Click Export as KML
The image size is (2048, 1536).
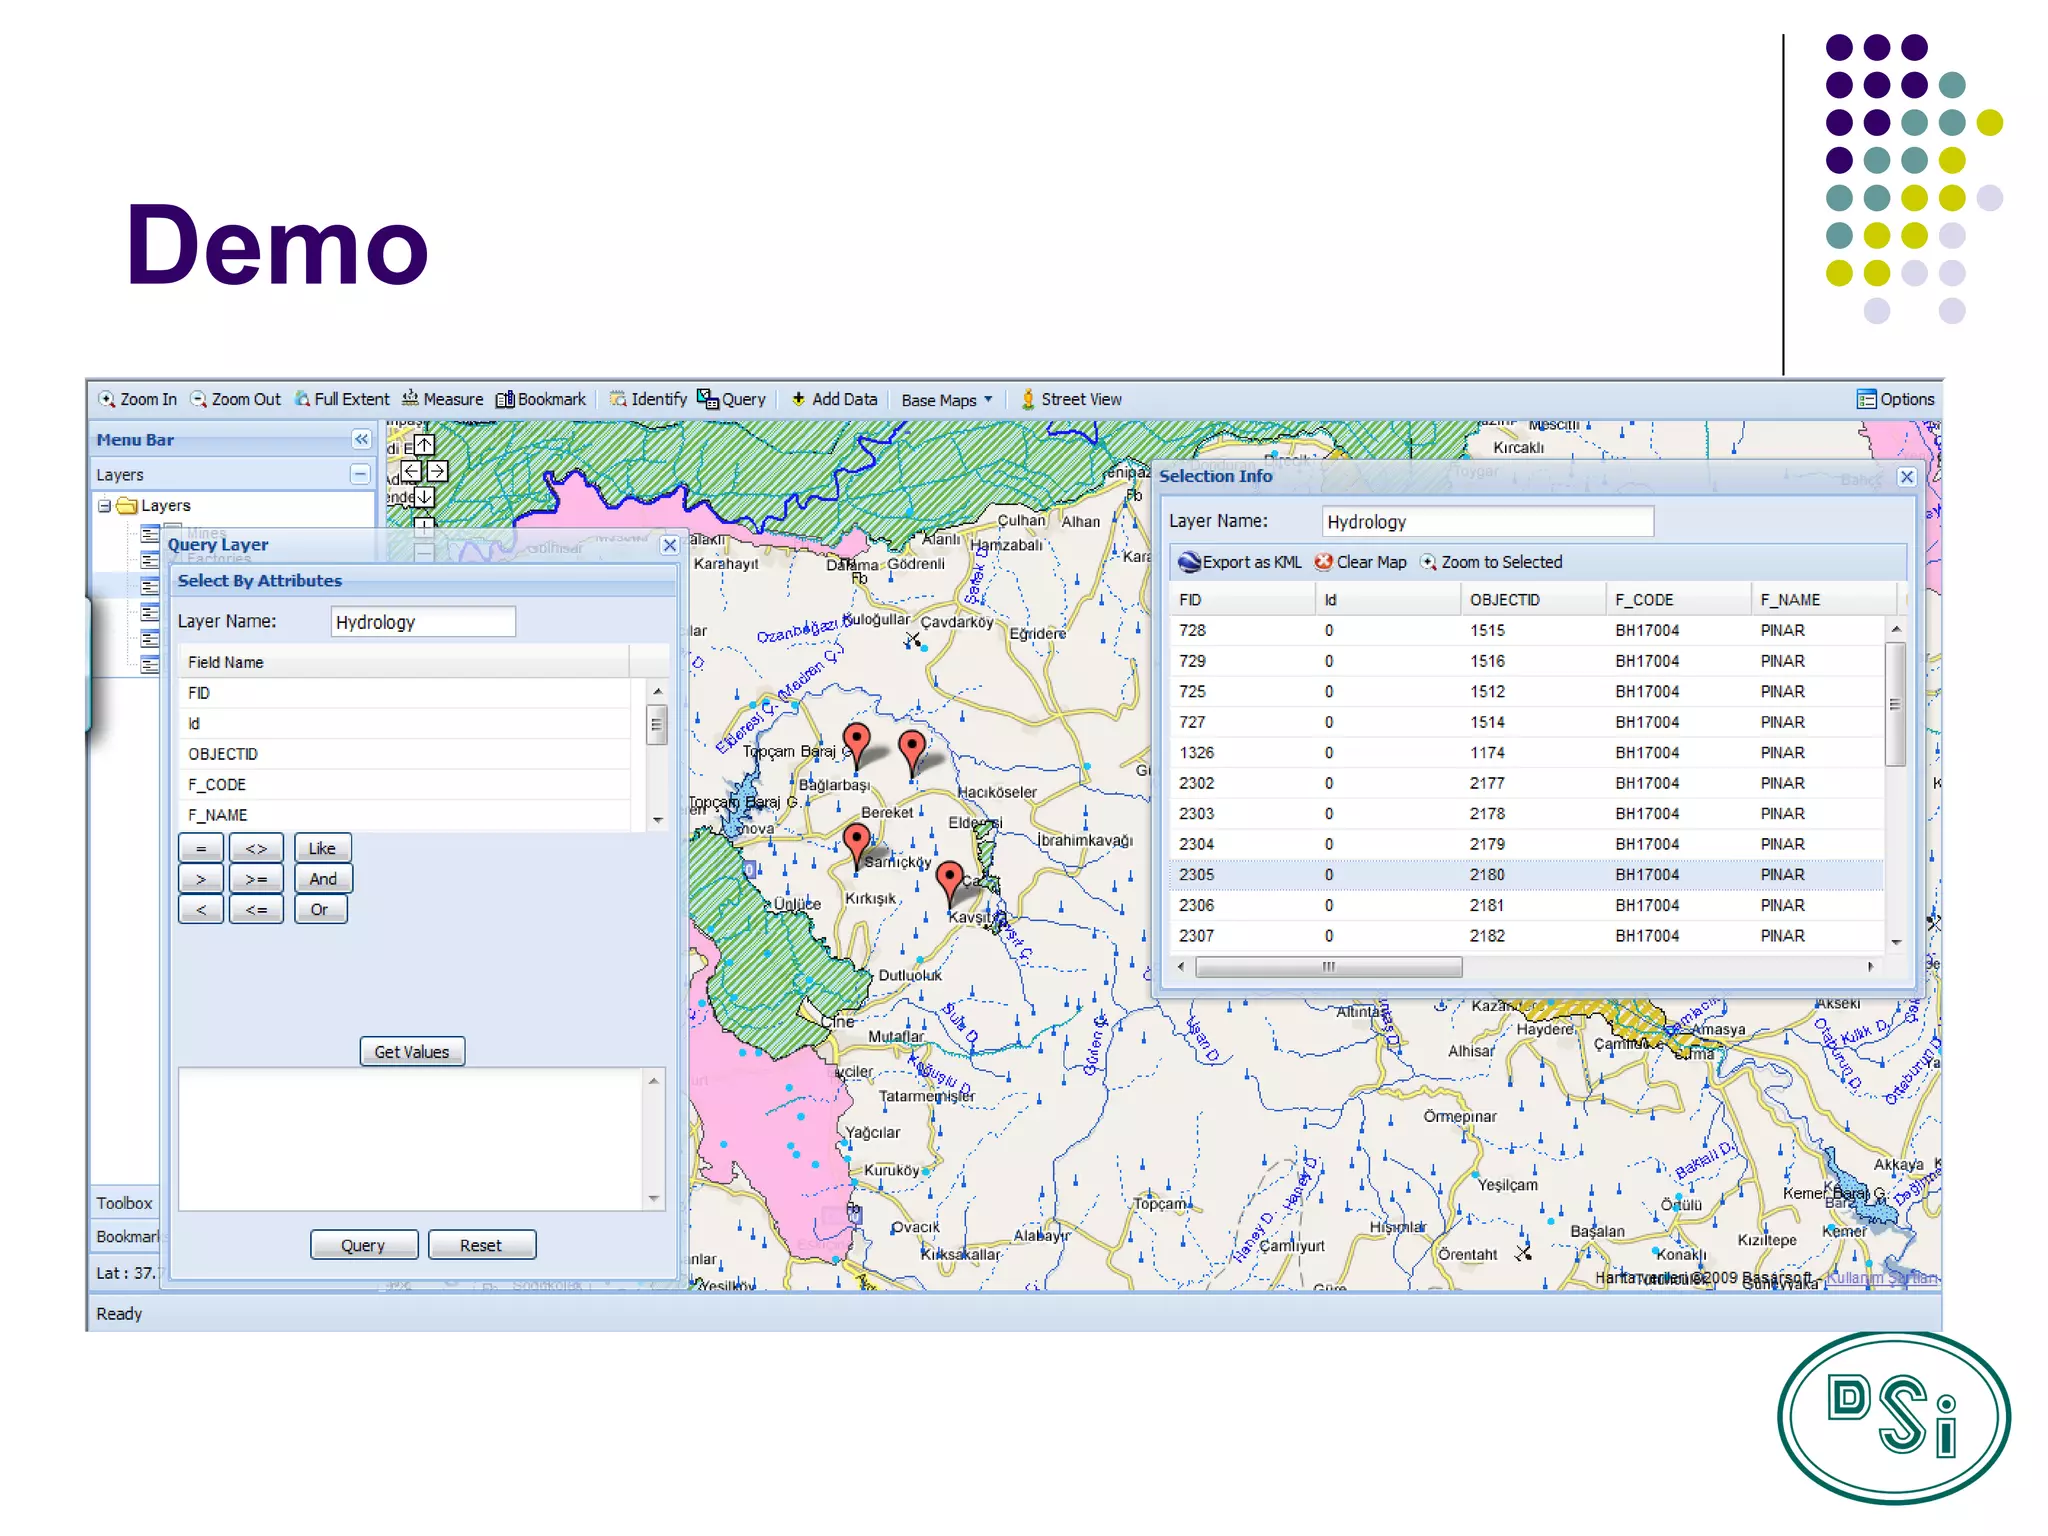coord(1240,562)
